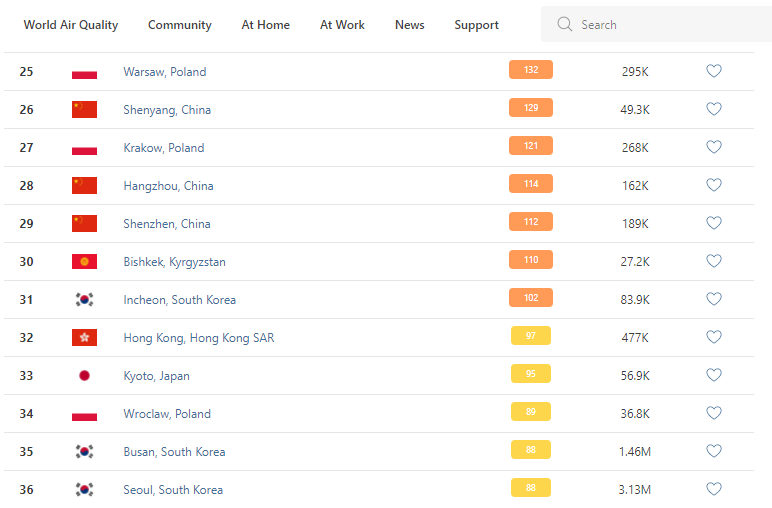Click the South Korea flag beside Incheon

tap(84, 299)
